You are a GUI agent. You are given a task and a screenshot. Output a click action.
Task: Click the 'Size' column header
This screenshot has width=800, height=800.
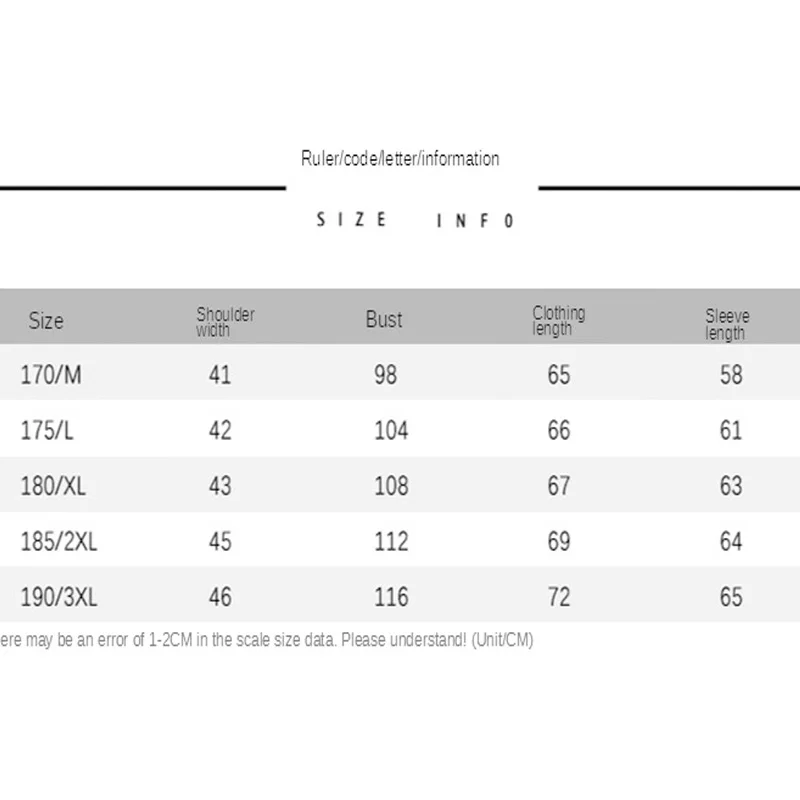click(46, 321)
